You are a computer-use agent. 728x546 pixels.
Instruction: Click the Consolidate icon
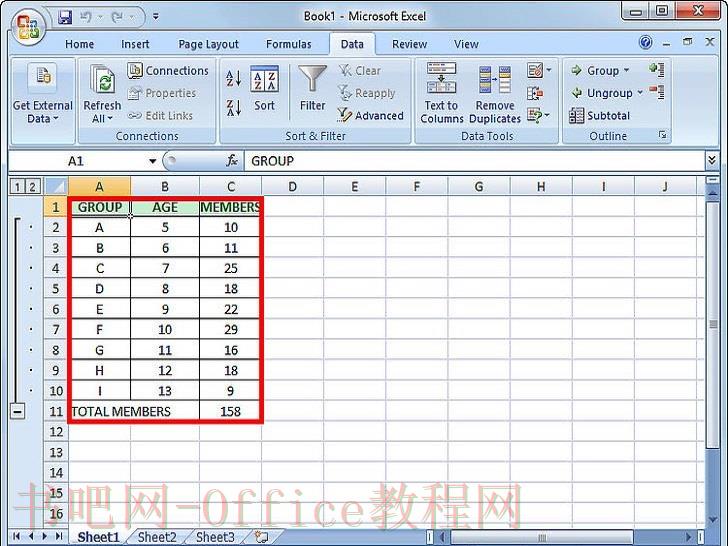pos(535,93)
